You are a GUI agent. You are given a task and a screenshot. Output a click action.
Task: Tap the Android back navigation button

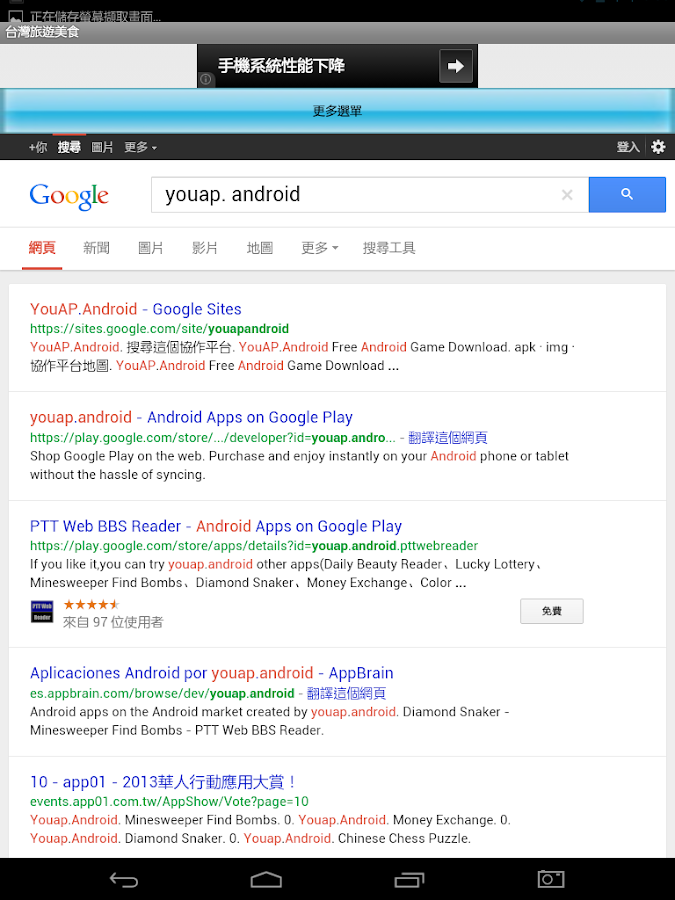point(123,879)
